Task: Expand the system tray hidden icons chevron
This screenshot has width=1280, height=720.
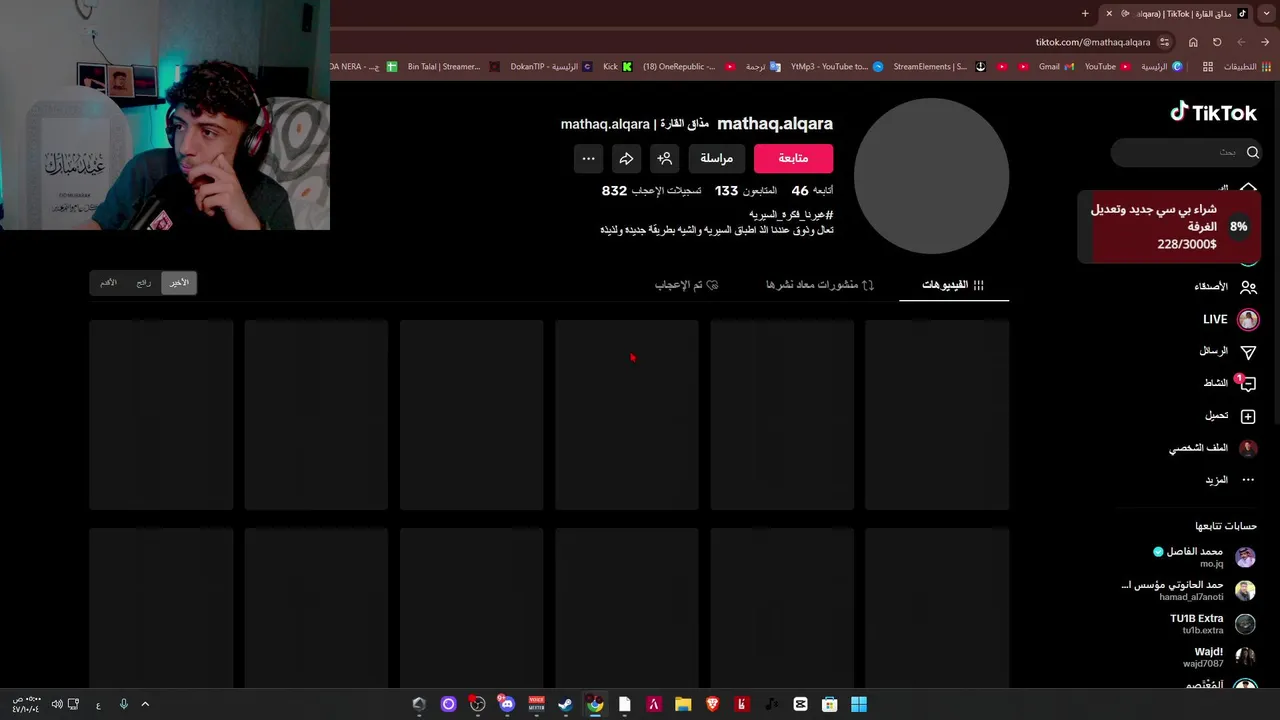Action: (145, 704)
